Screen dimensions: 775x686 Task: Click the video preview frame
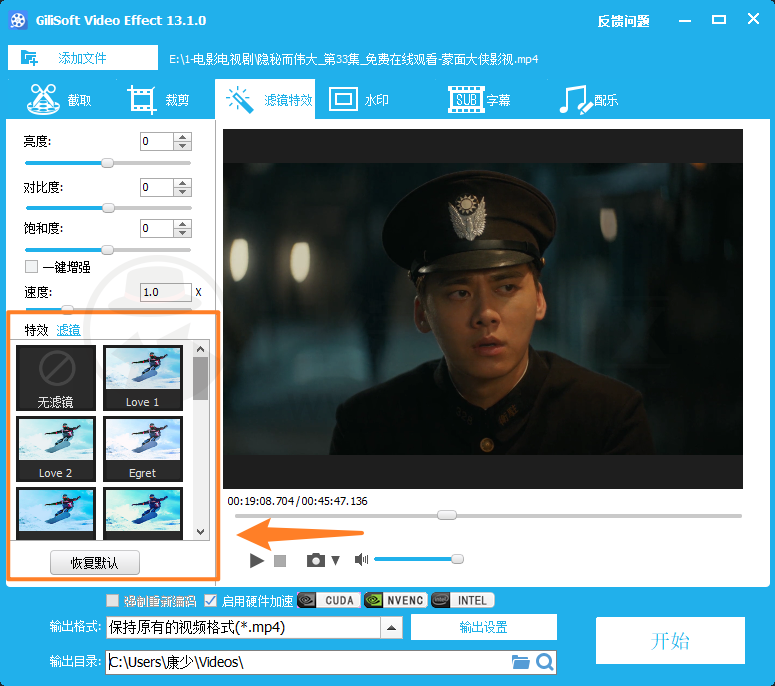pos(483,309)
